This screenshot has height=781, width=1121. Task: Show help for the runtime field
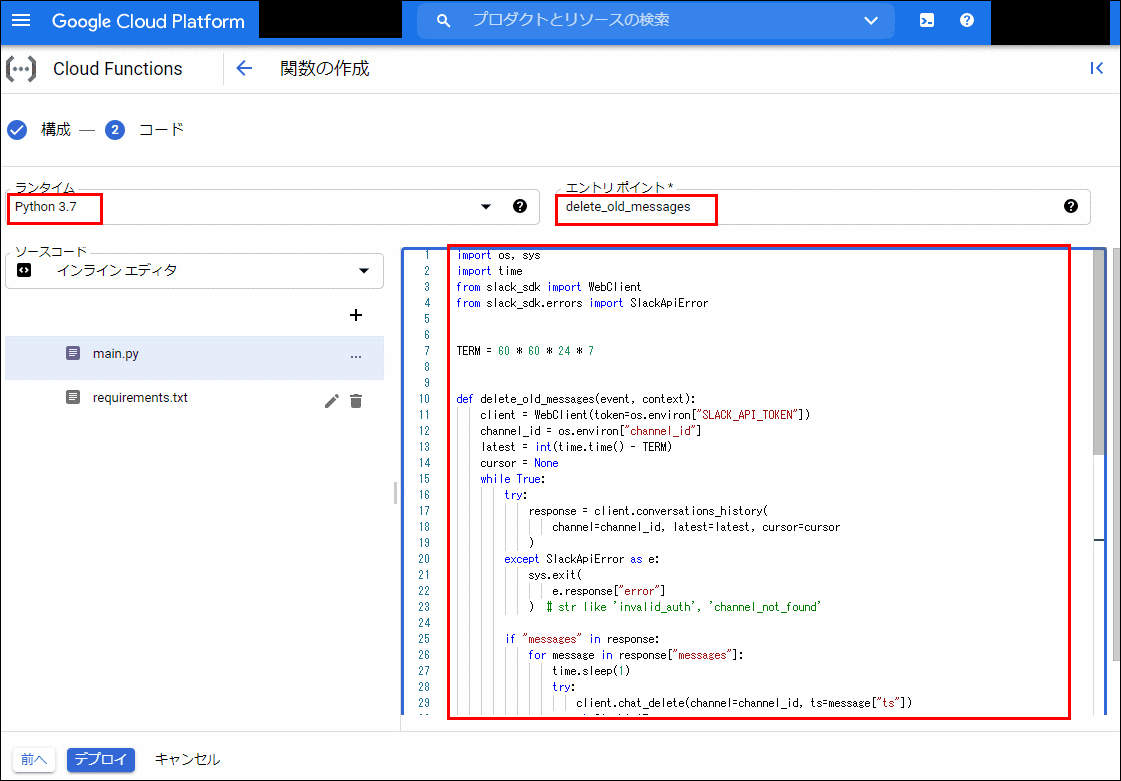coord(520,206)
